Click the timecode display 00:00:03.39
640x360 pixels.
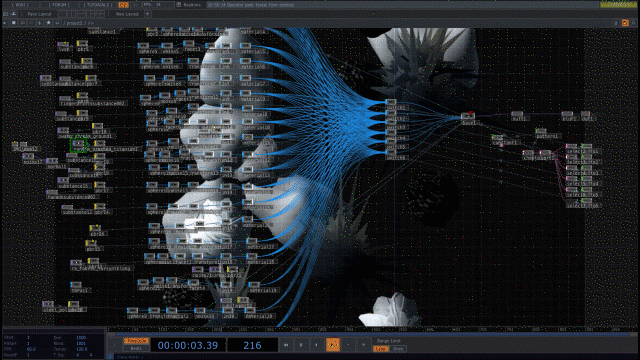(188, 345)
